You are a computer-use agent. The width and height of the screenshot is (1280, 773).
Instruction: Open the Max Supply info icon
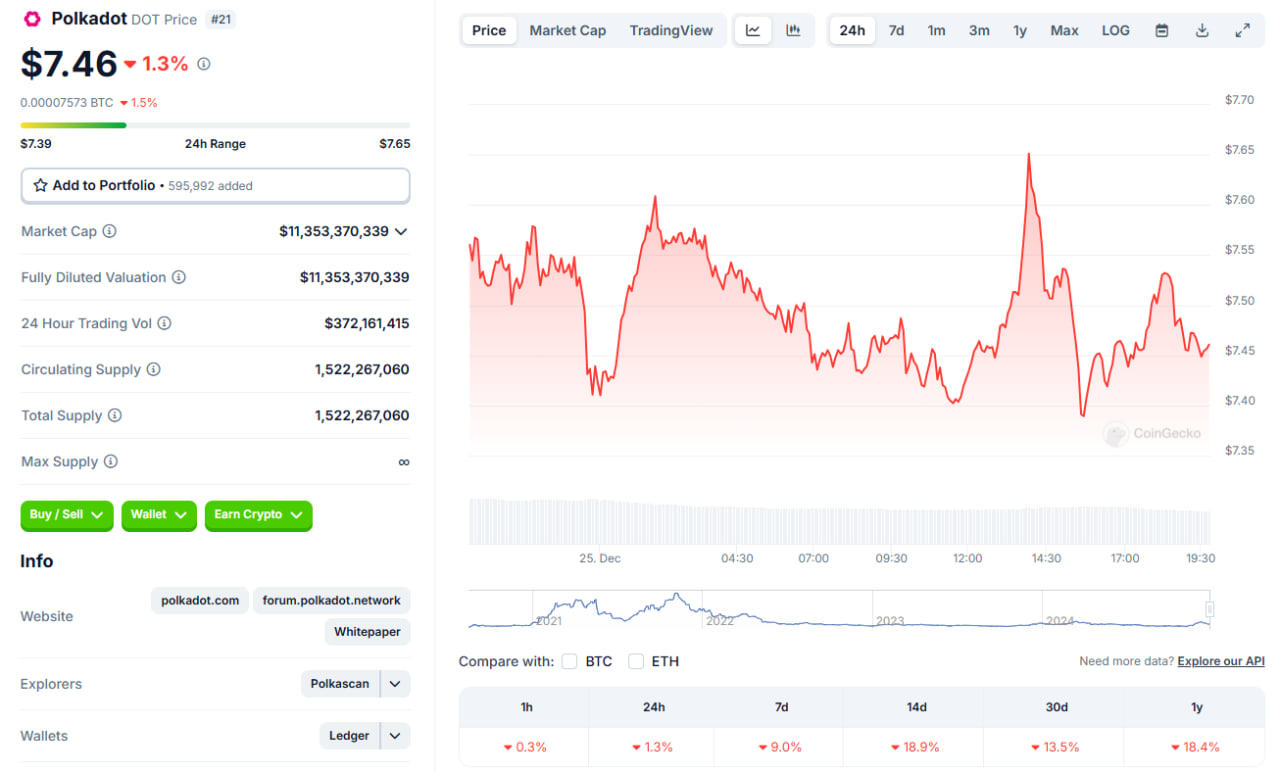point(111,461)
